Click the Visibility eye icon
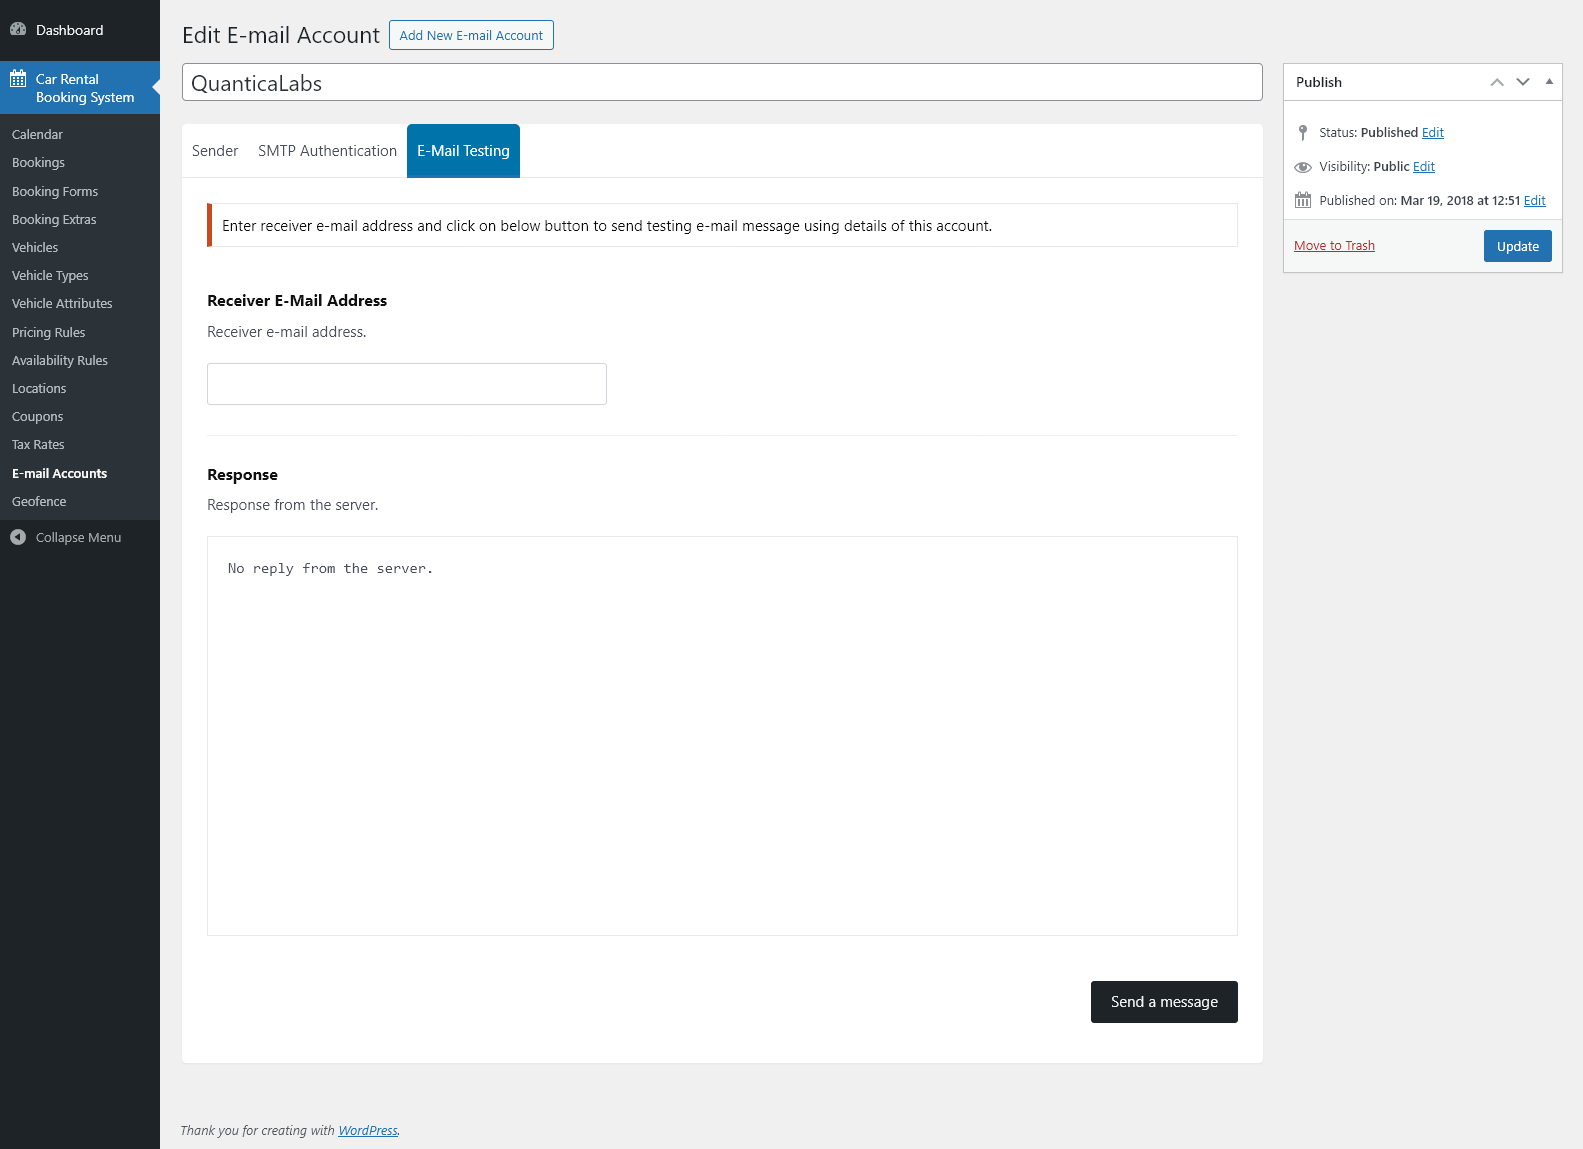Screen dimensions: 1583x1149 (1302, 167)
